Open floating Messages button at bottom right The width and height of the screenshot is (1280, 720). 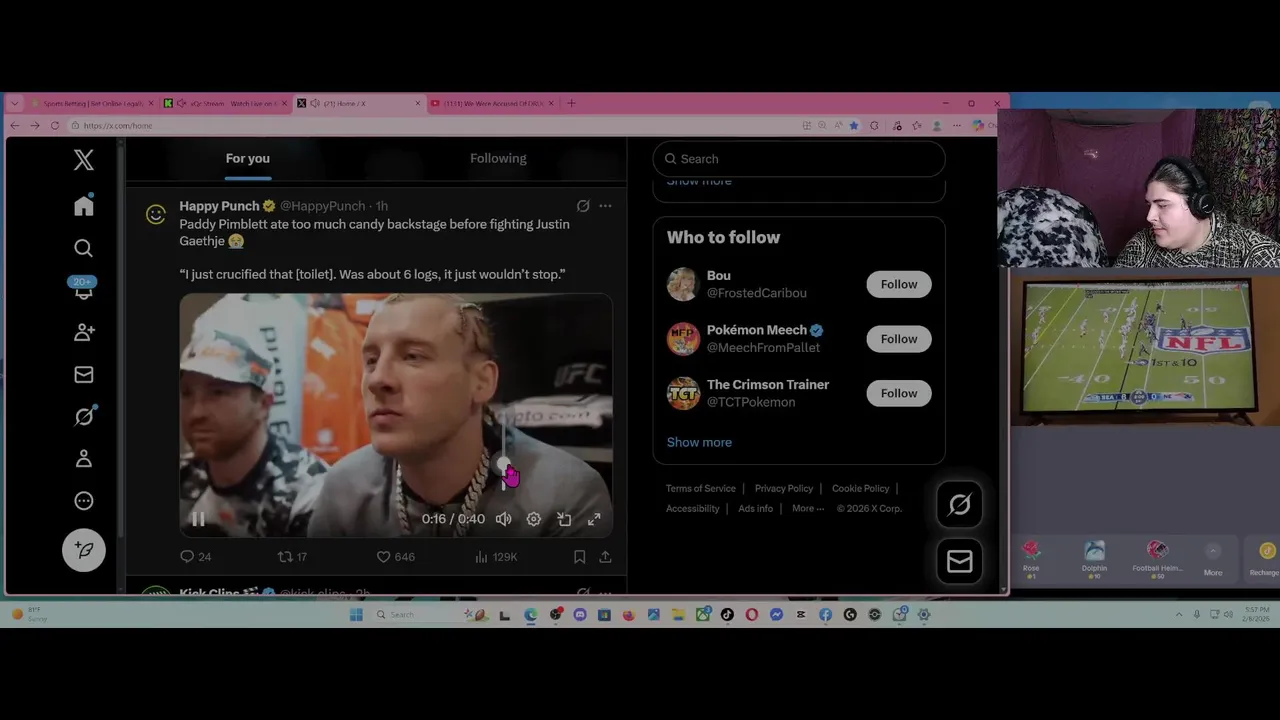(959, 562)
